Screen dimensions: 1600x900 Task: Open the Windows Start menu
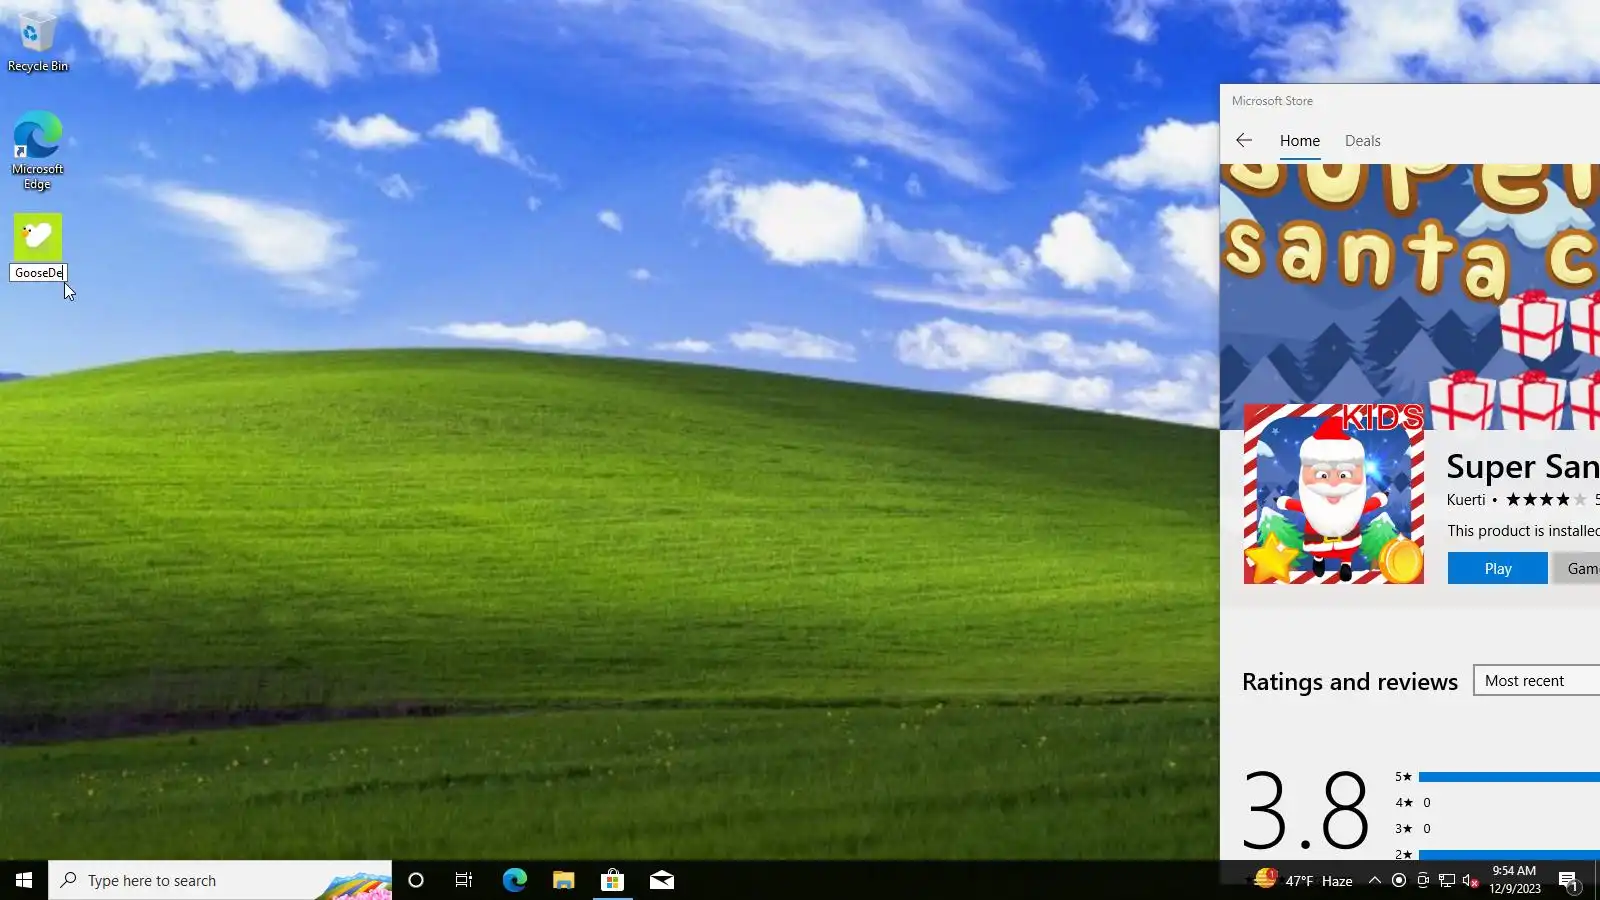pyautogui.click(x=24, y=880)
